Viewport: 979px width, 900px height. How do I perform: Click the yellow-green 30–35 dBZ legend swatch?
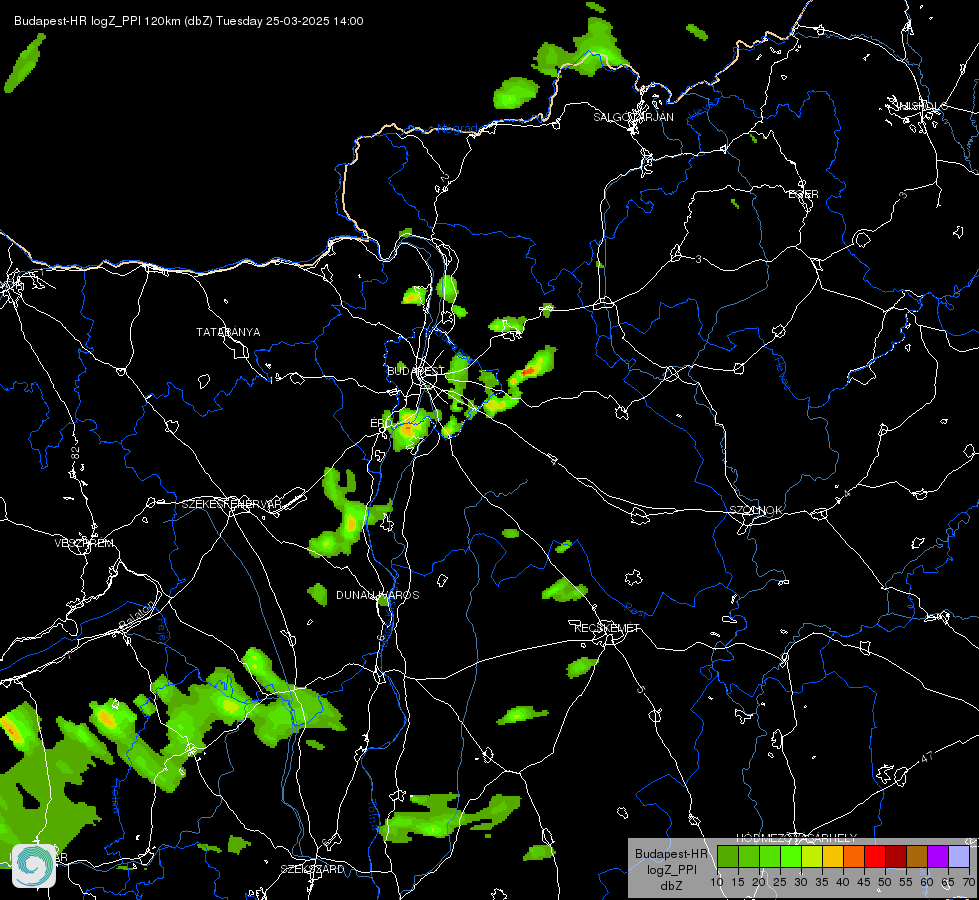pos(812,857)
